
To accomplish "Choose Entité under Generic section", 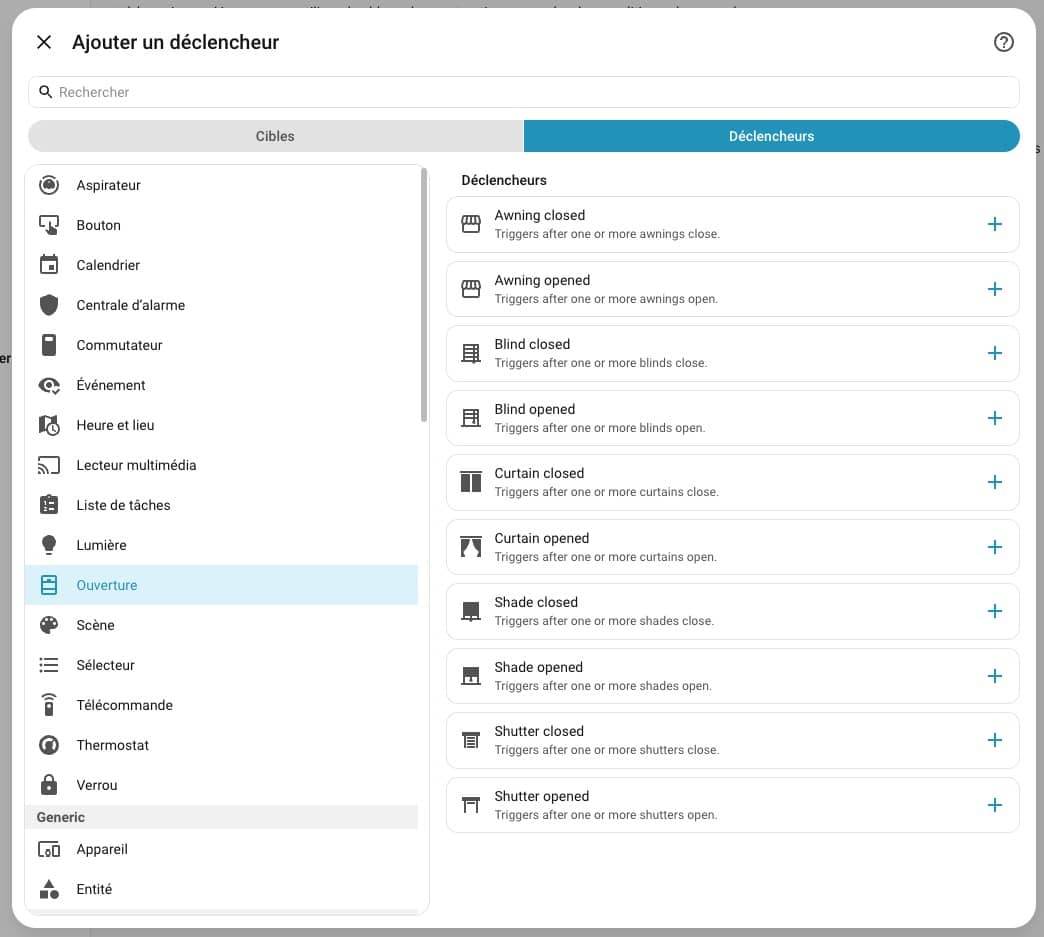I will 94,889.
